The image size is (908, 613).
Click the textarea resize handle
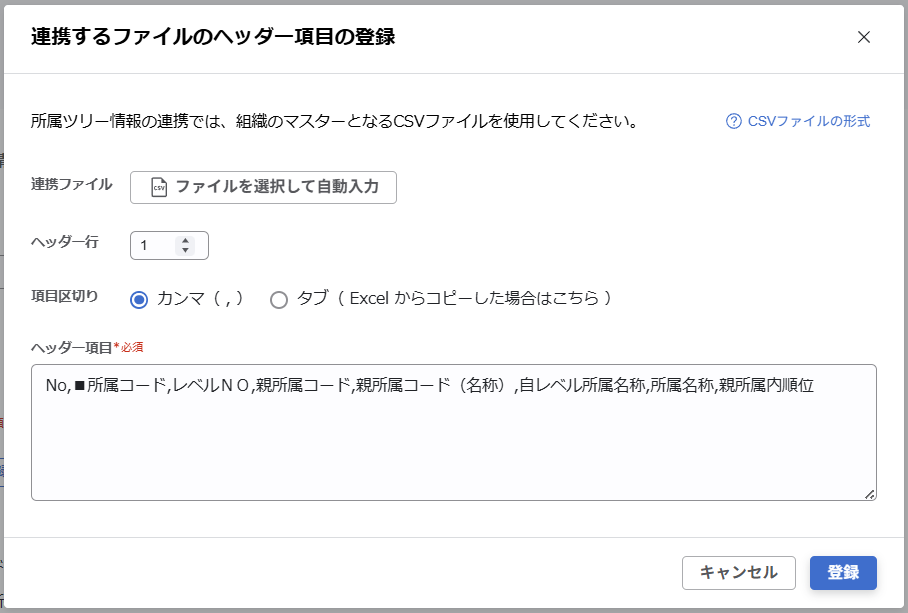[870, 494]
